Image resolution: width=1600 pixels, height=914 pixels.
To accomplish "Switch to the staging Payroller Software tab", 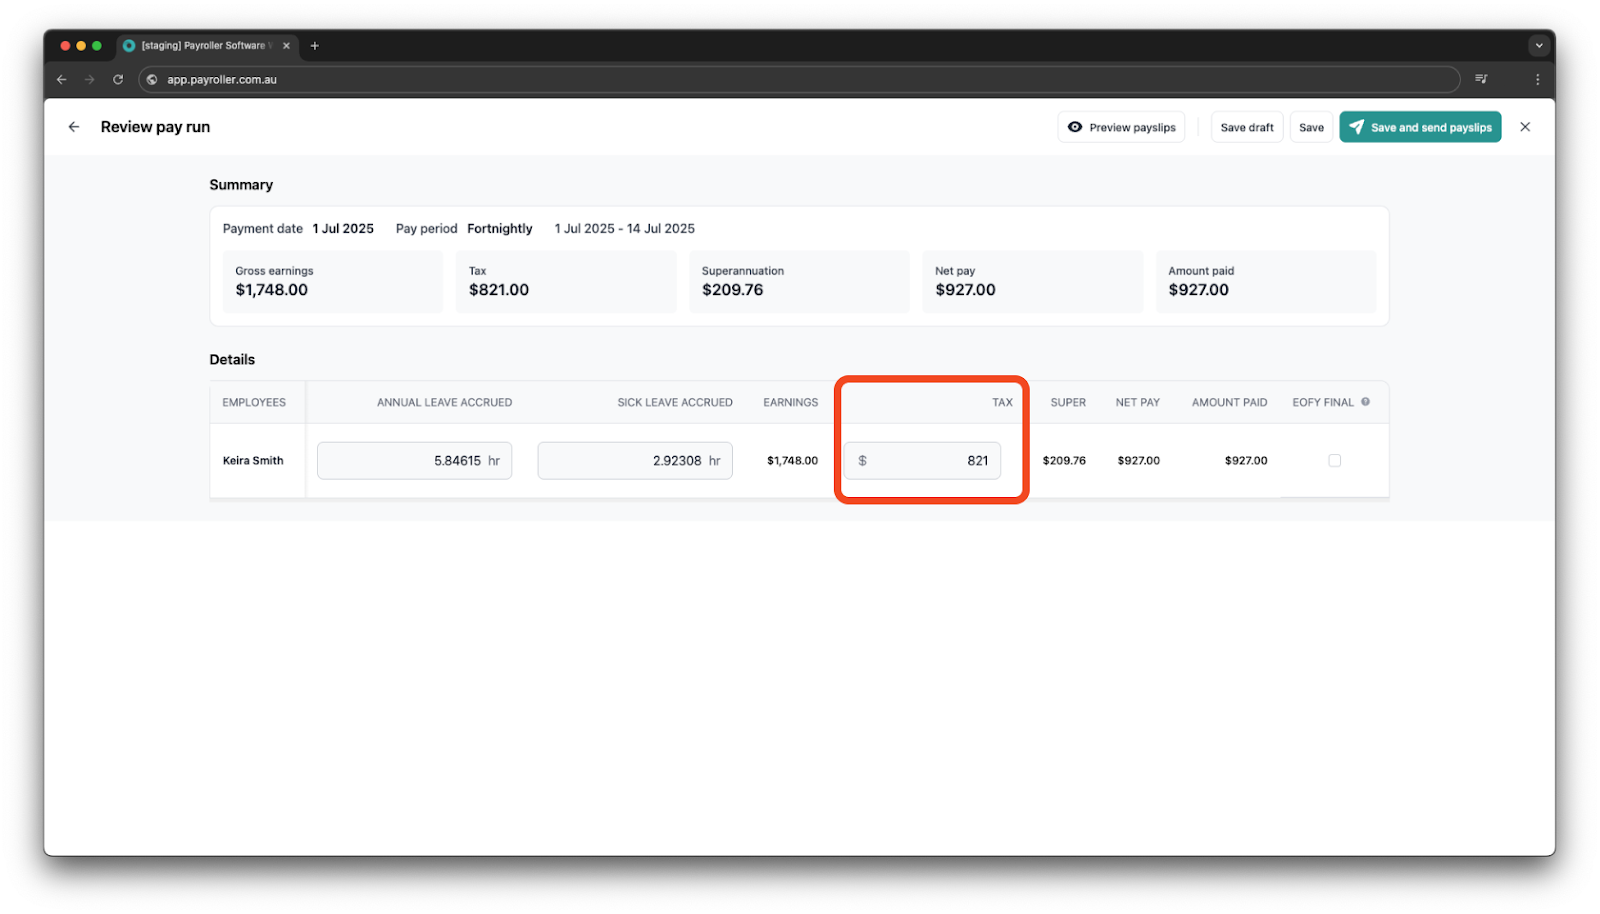I will [x=200, y=45].
